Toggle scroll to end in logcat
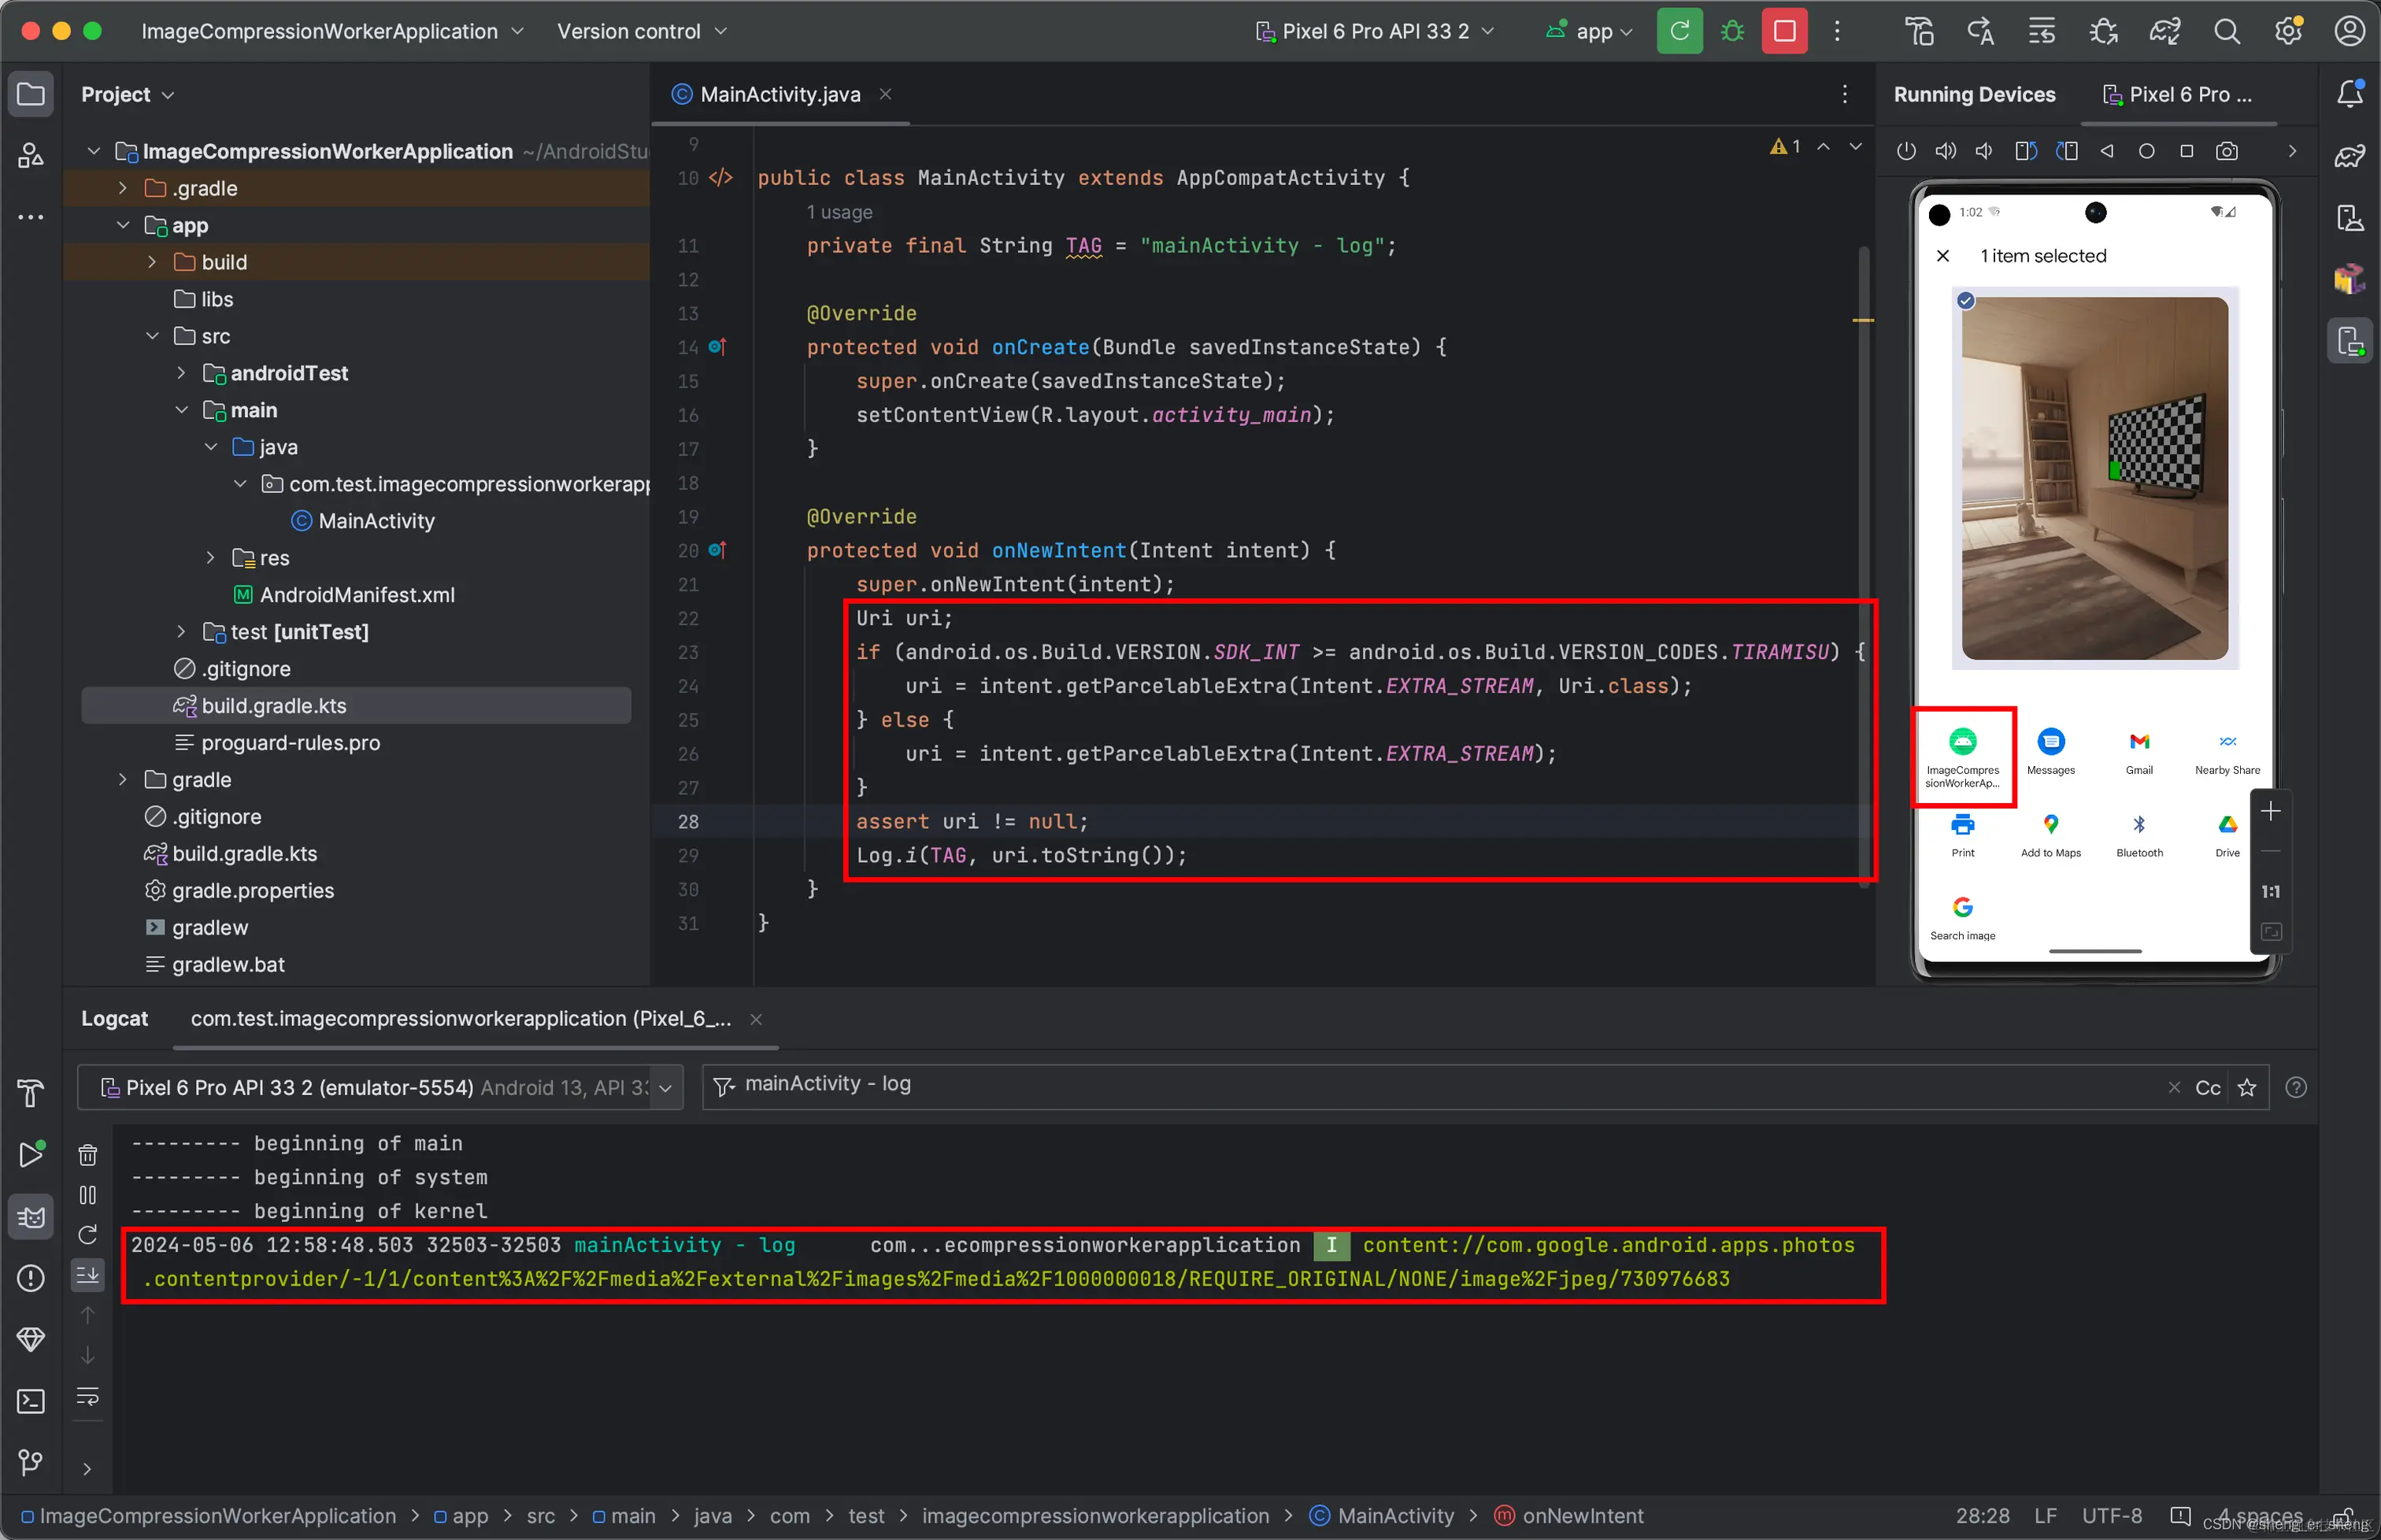2381x1540 pixels. point(88,1274)
